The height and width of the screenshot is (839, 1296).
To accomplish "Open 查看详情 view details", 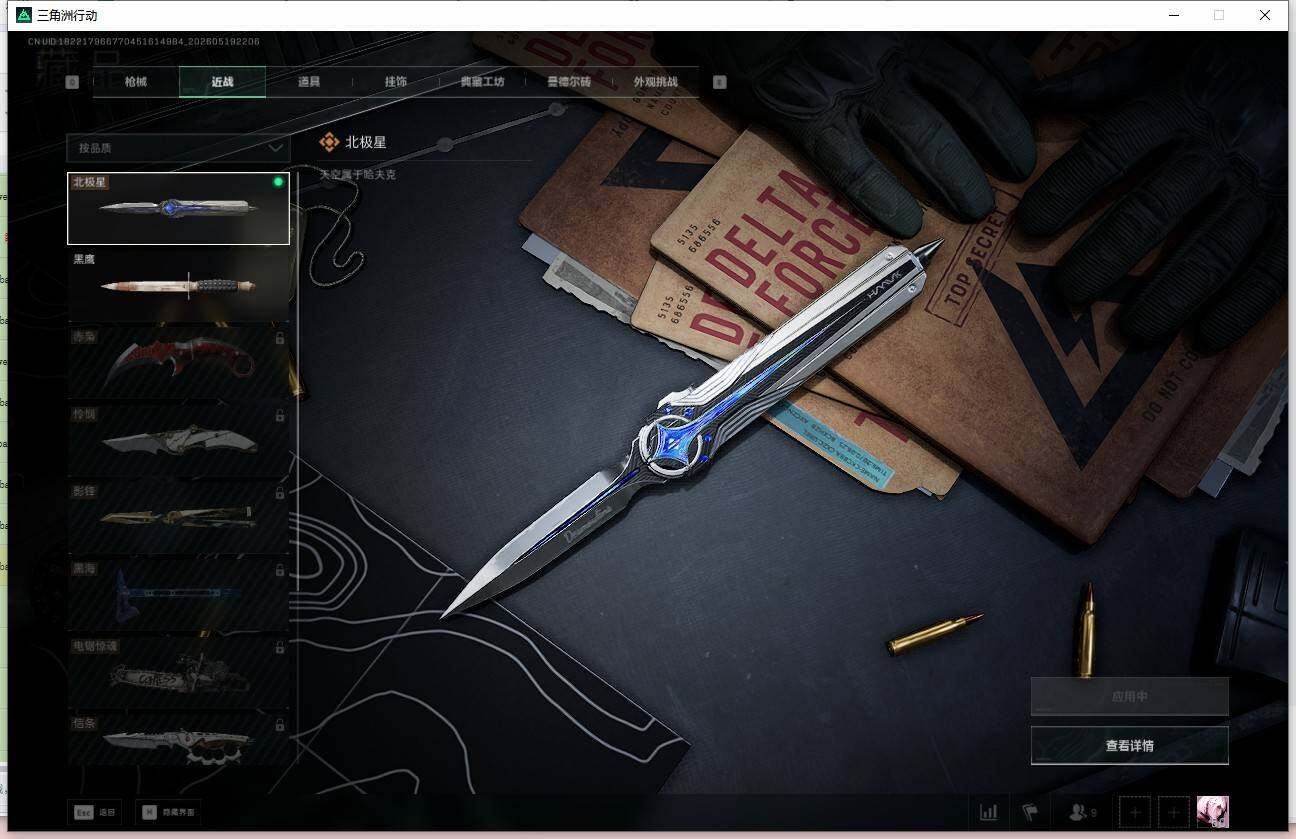I will tap(1129, 745).
